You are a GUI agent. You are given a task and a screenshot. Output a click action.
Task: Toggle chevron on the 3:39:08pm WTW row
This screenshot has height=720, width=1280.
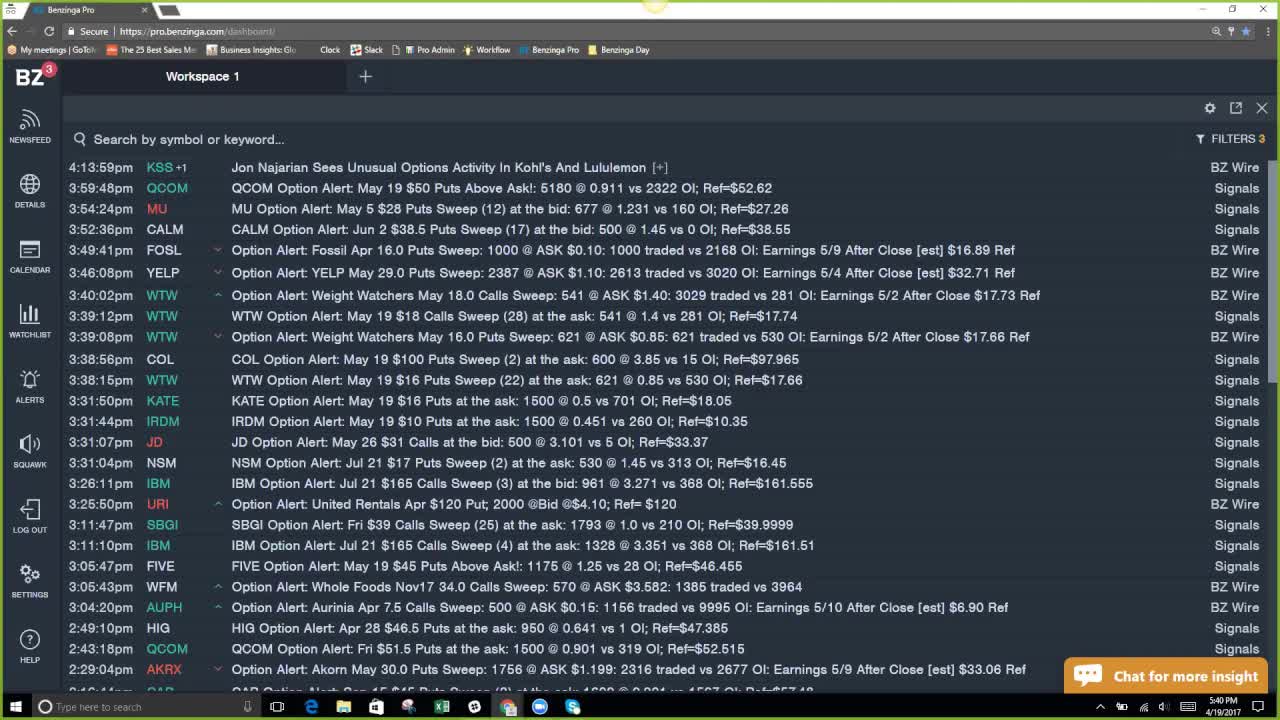coord(217,337)
